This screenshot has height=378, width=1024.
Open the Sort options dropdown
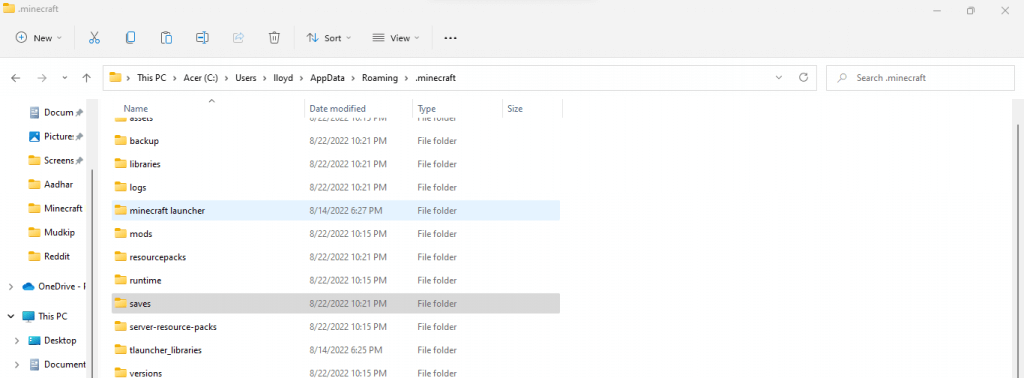coord(329,38)
